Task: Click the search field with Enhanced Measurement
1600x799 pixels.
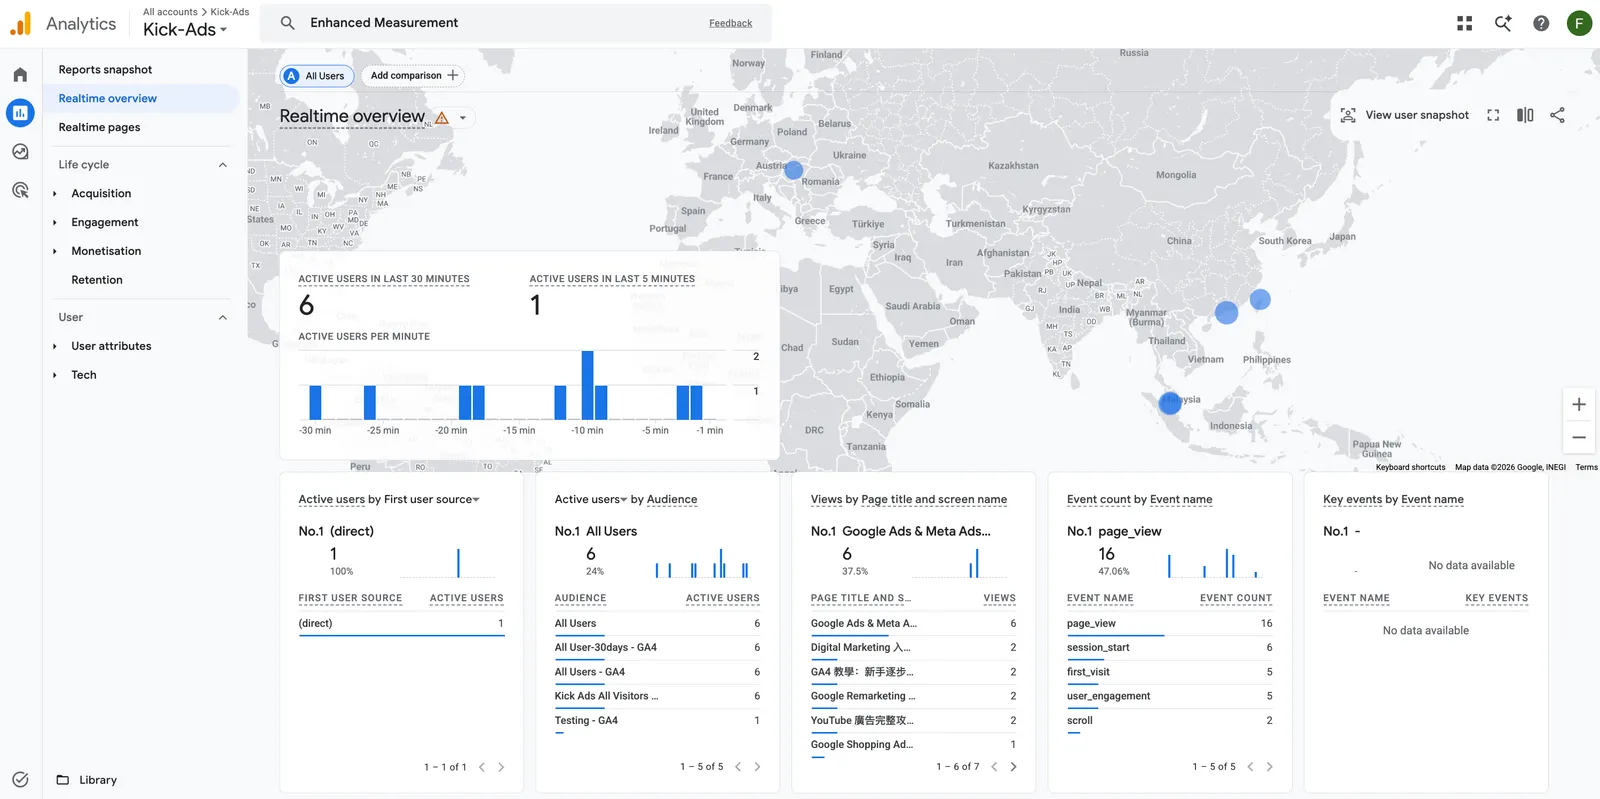Action: pyautogui.click(x=515, y=23)
